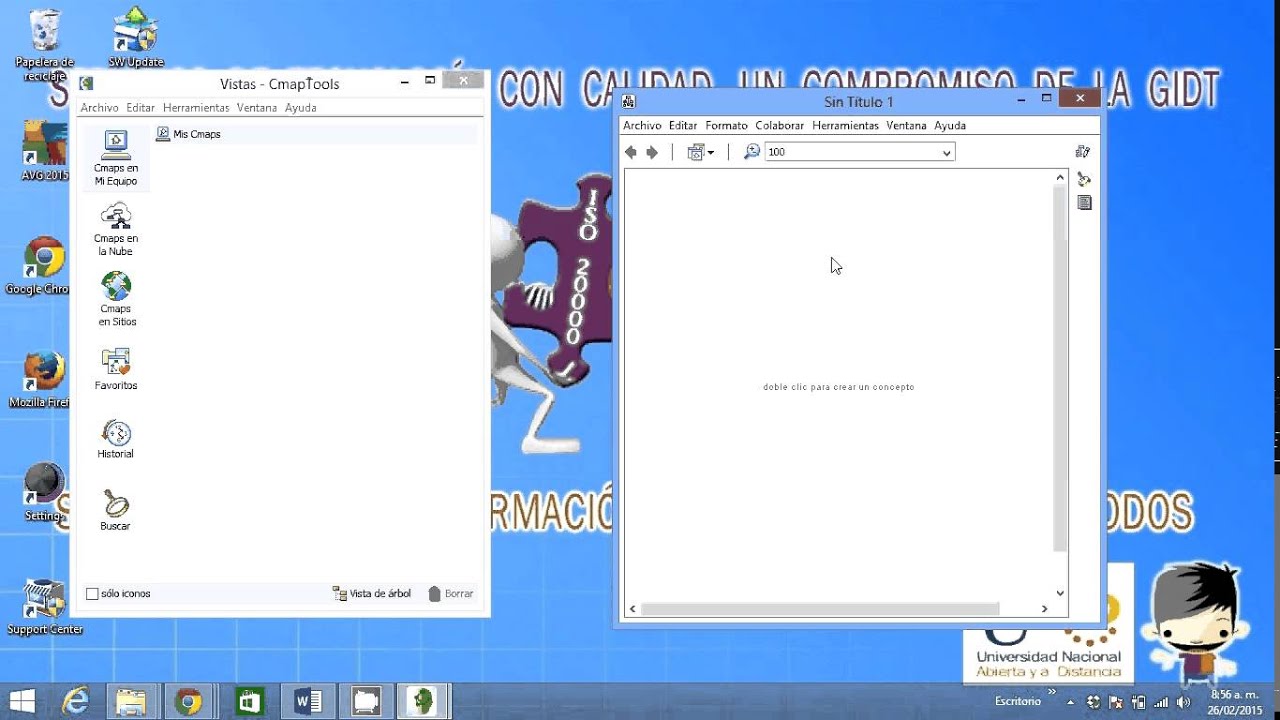Select the Mis Cmaps folder
The height and width of the screenshot is (720, 1280).
click(x=189, y=134)
